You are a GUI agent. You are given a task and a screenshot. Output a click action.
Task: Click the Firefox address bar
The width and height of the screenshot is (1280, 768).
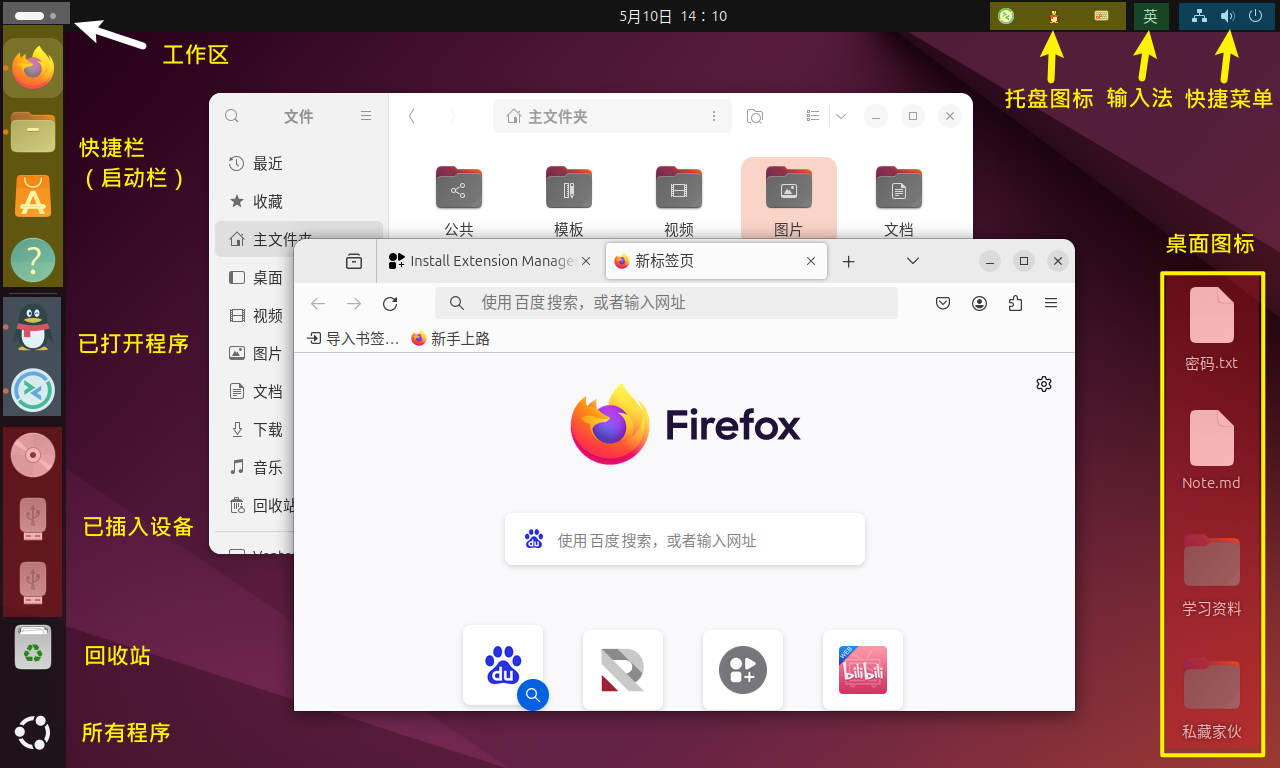[666, 303]
